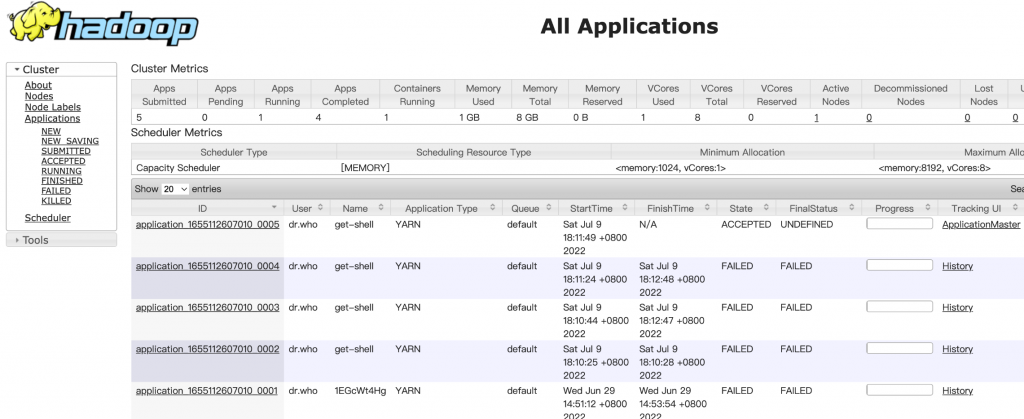Click the 1EGcWt4Hg application name
This screenshot has height=419, width=1024.
(x=360, y=390)
